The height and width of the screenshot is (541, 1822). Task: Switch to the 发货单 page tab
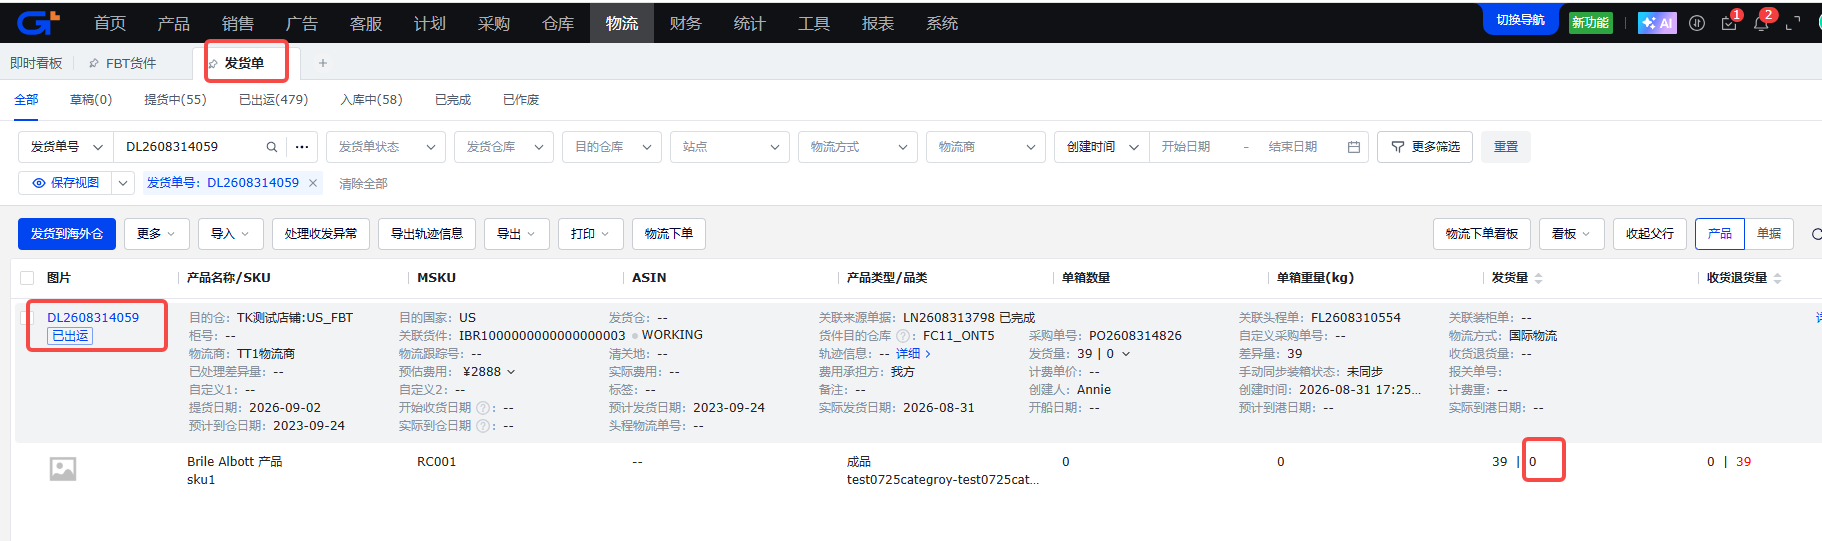click(x=244, y=63)
